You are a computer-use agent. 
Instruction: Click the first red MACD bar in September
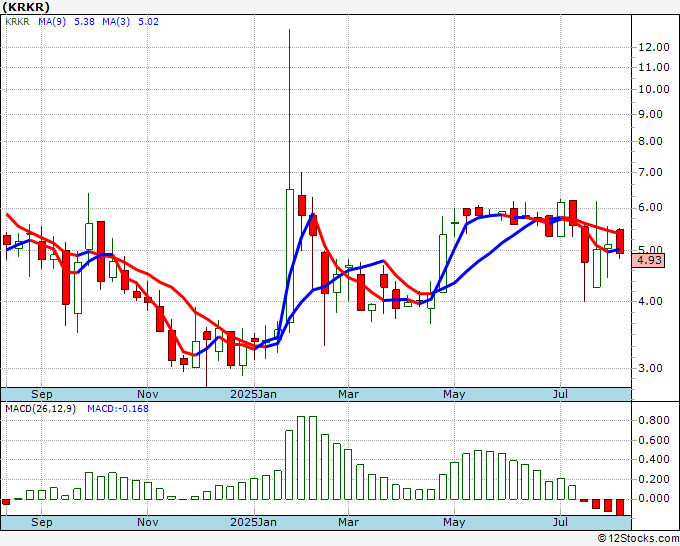pyautogui.click(x=6, y=502)
